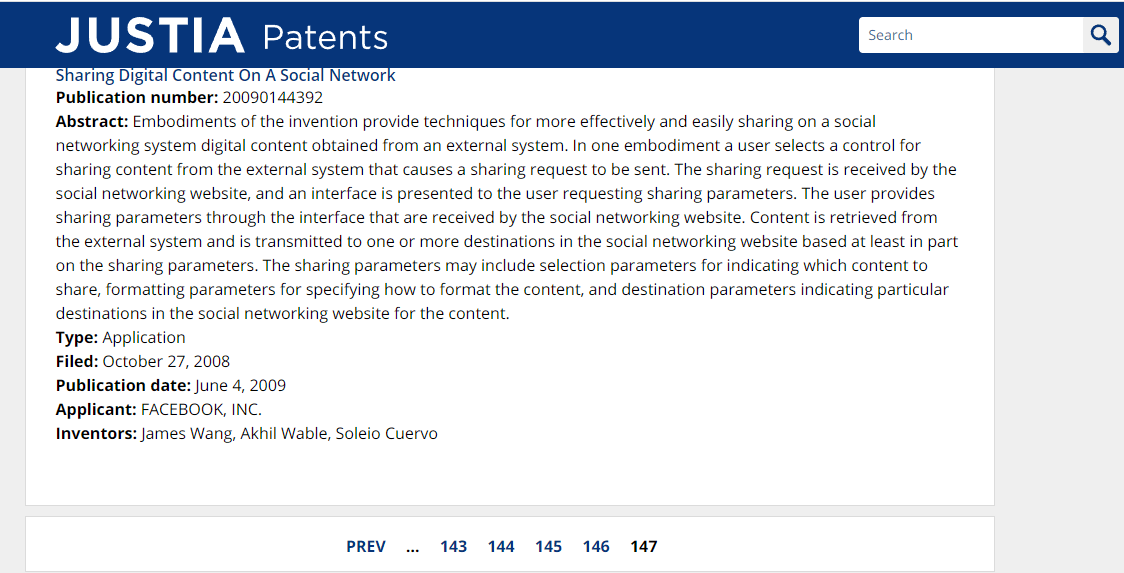This screenshot has height=573, width=1124.
Task: Jump to results page 146
Action: [596, 546]
